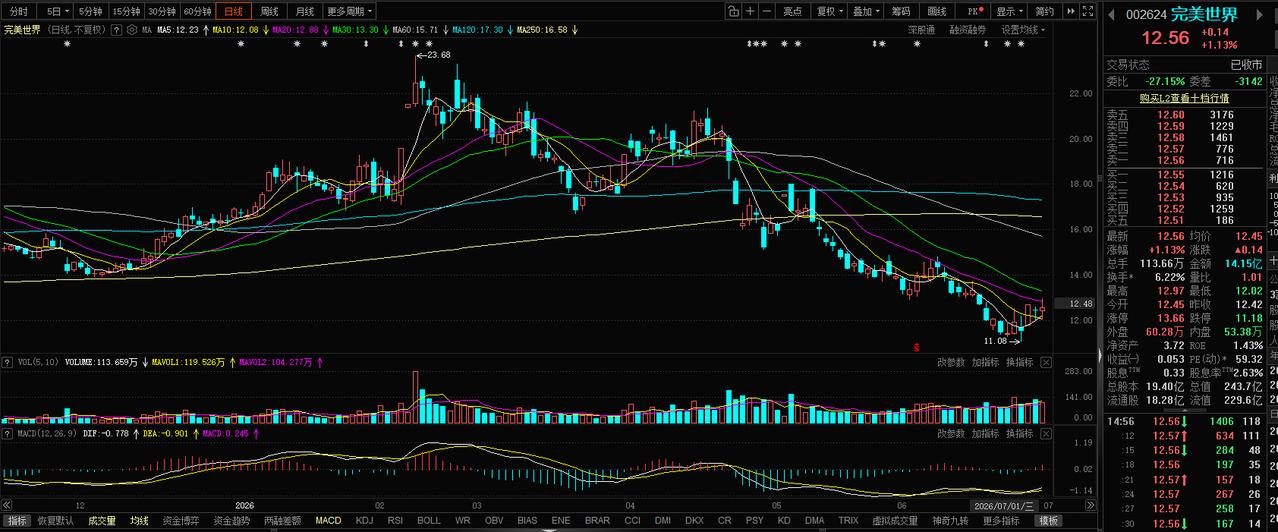The image size is (1278, 532).
Task: Click 画线 drawing button
Action: (936, 11)
